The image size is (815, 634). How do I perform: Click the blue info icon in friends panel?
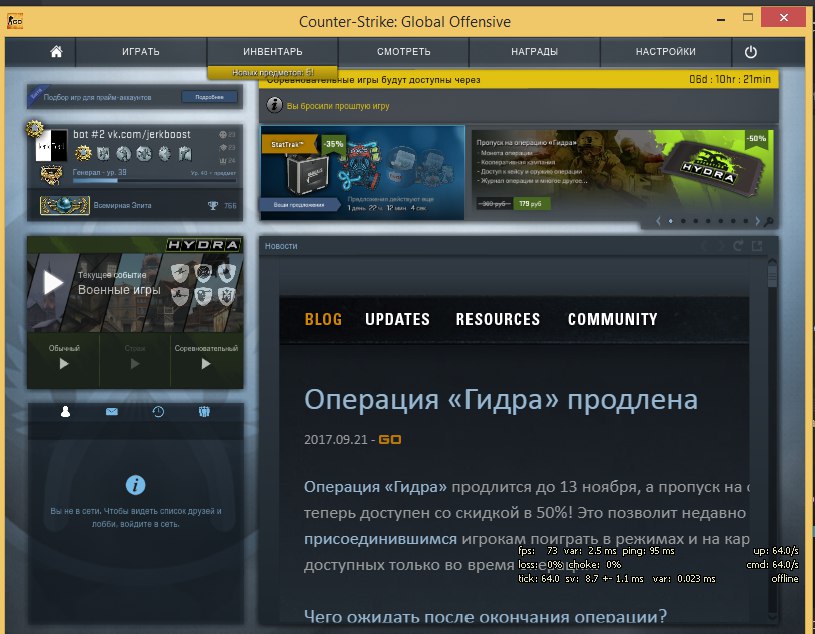coord(136,485)
